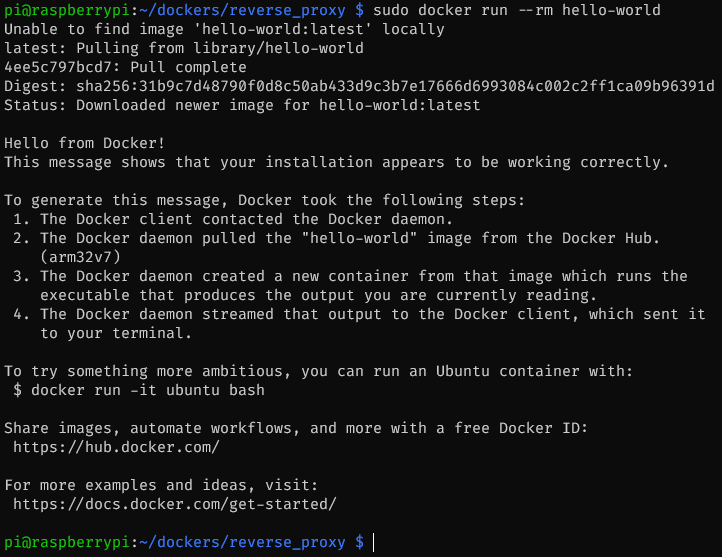Click 'latest: Pulling from library/hello-world' line
Viewport: 722px width, 557px height.
[x=184, y=48]
